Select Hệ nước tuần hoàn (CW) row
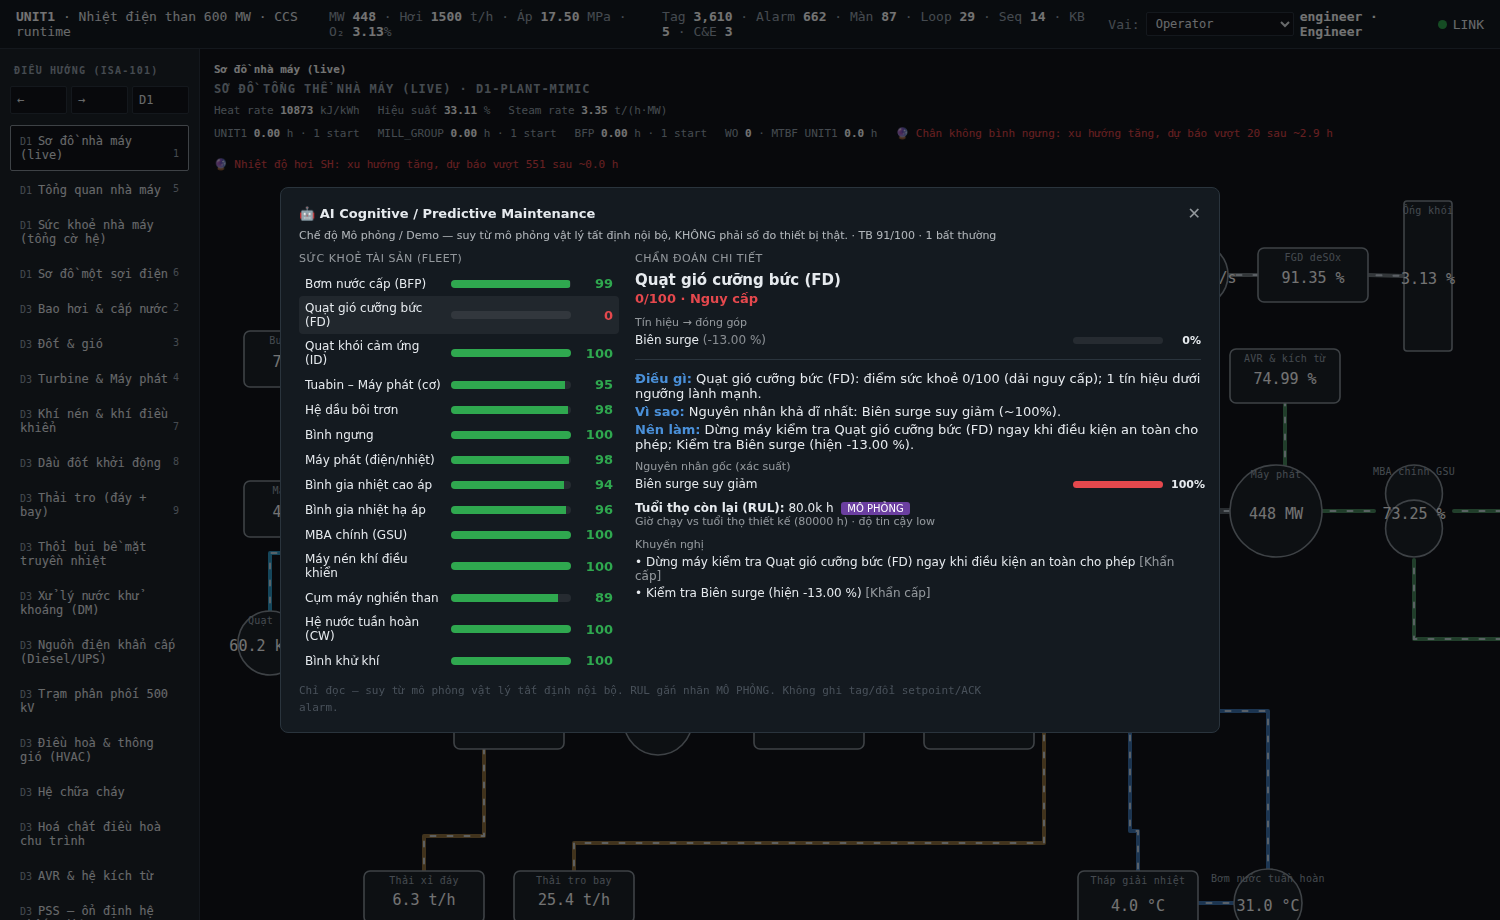1500x920 pixels. pyautogui.click(x=459, y=629)
